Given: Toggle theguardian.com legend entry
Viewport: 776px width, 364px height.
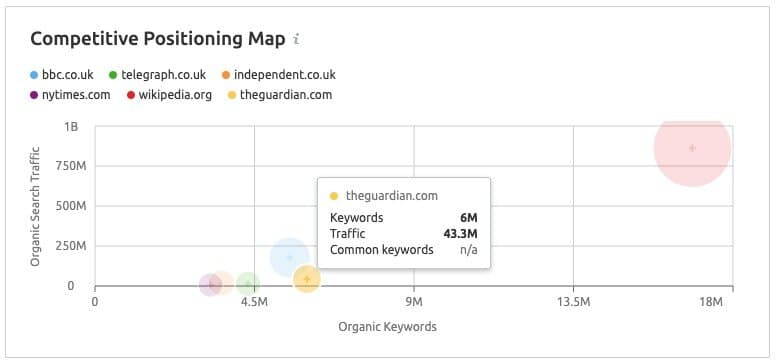Looking at the screenshot, I should click(280, 95).
